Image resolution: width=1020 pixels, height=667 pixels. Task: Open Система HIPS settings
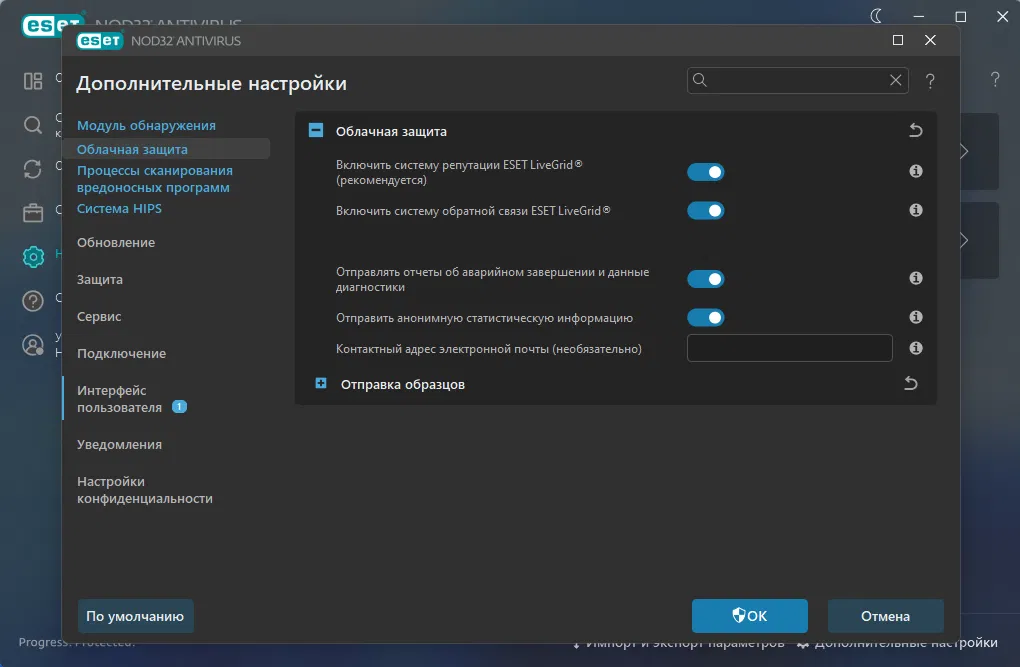pyautogui.click(x=119, y=209)
